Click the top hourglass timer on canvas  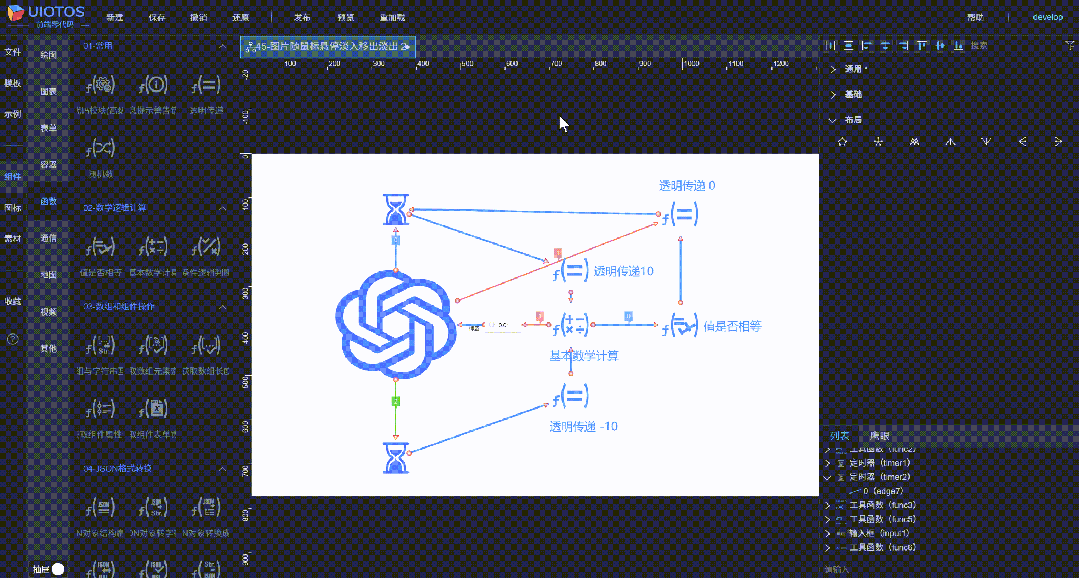(x=396, y=210)
